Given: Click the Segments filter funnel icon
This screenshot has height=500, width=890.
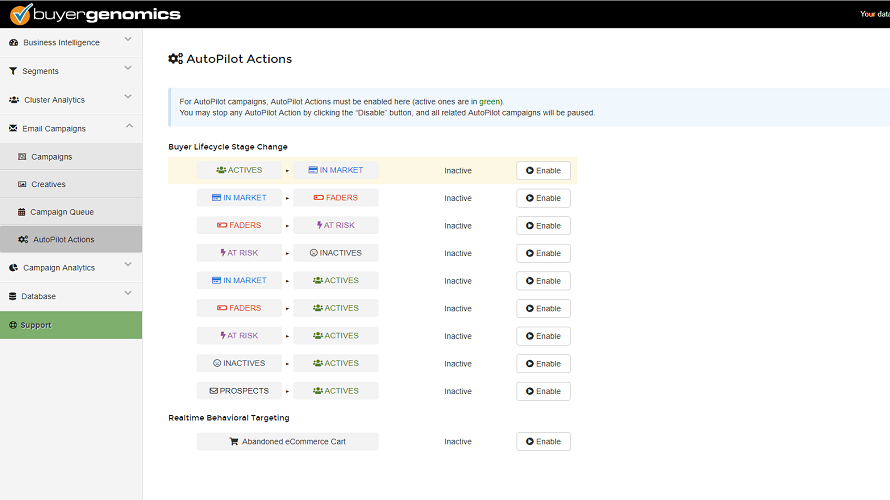Looking at the screenshot, I should pyautogui.click(x=13, y=71).
